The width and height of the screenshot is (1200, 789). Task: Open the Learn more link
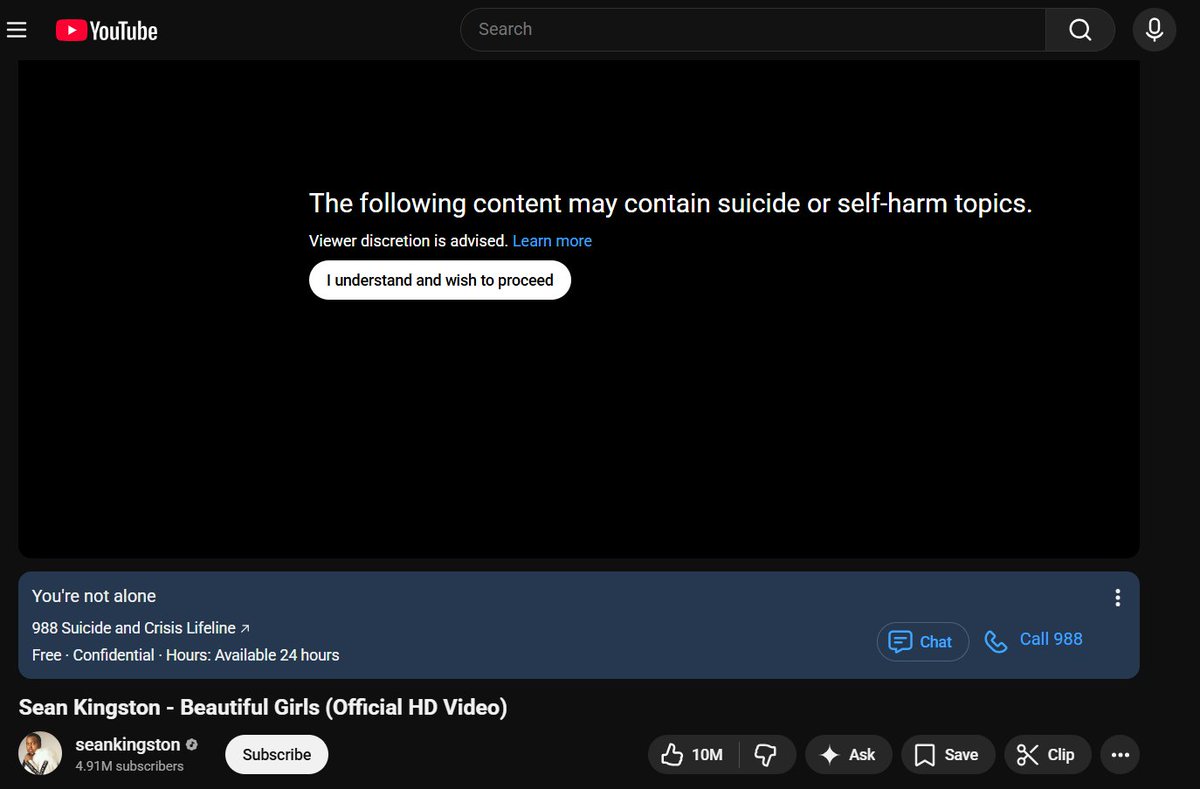pyautogui.click(x=552, y=241)
